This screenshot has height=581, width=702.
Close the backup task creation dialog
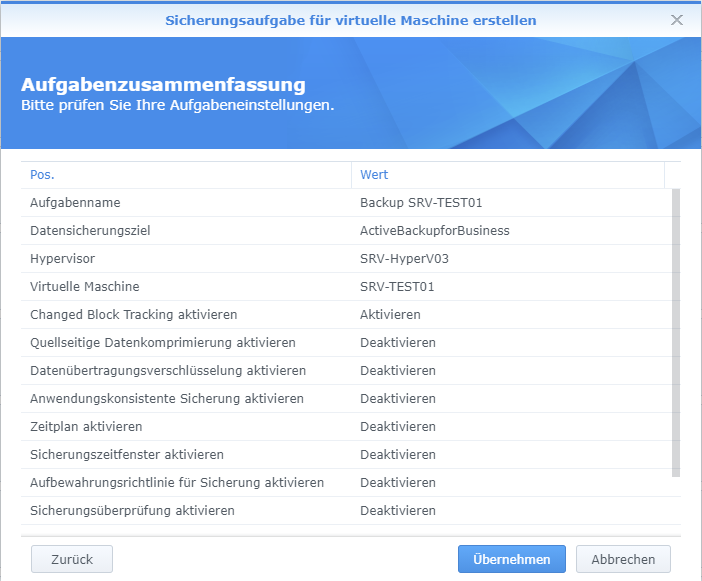676,20
